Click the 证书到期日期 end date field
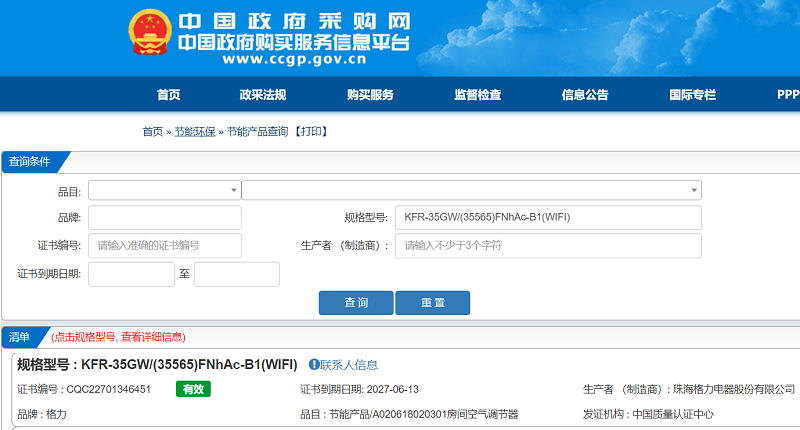Viewport: 800px width, 430px height. [x=237, y=274]
